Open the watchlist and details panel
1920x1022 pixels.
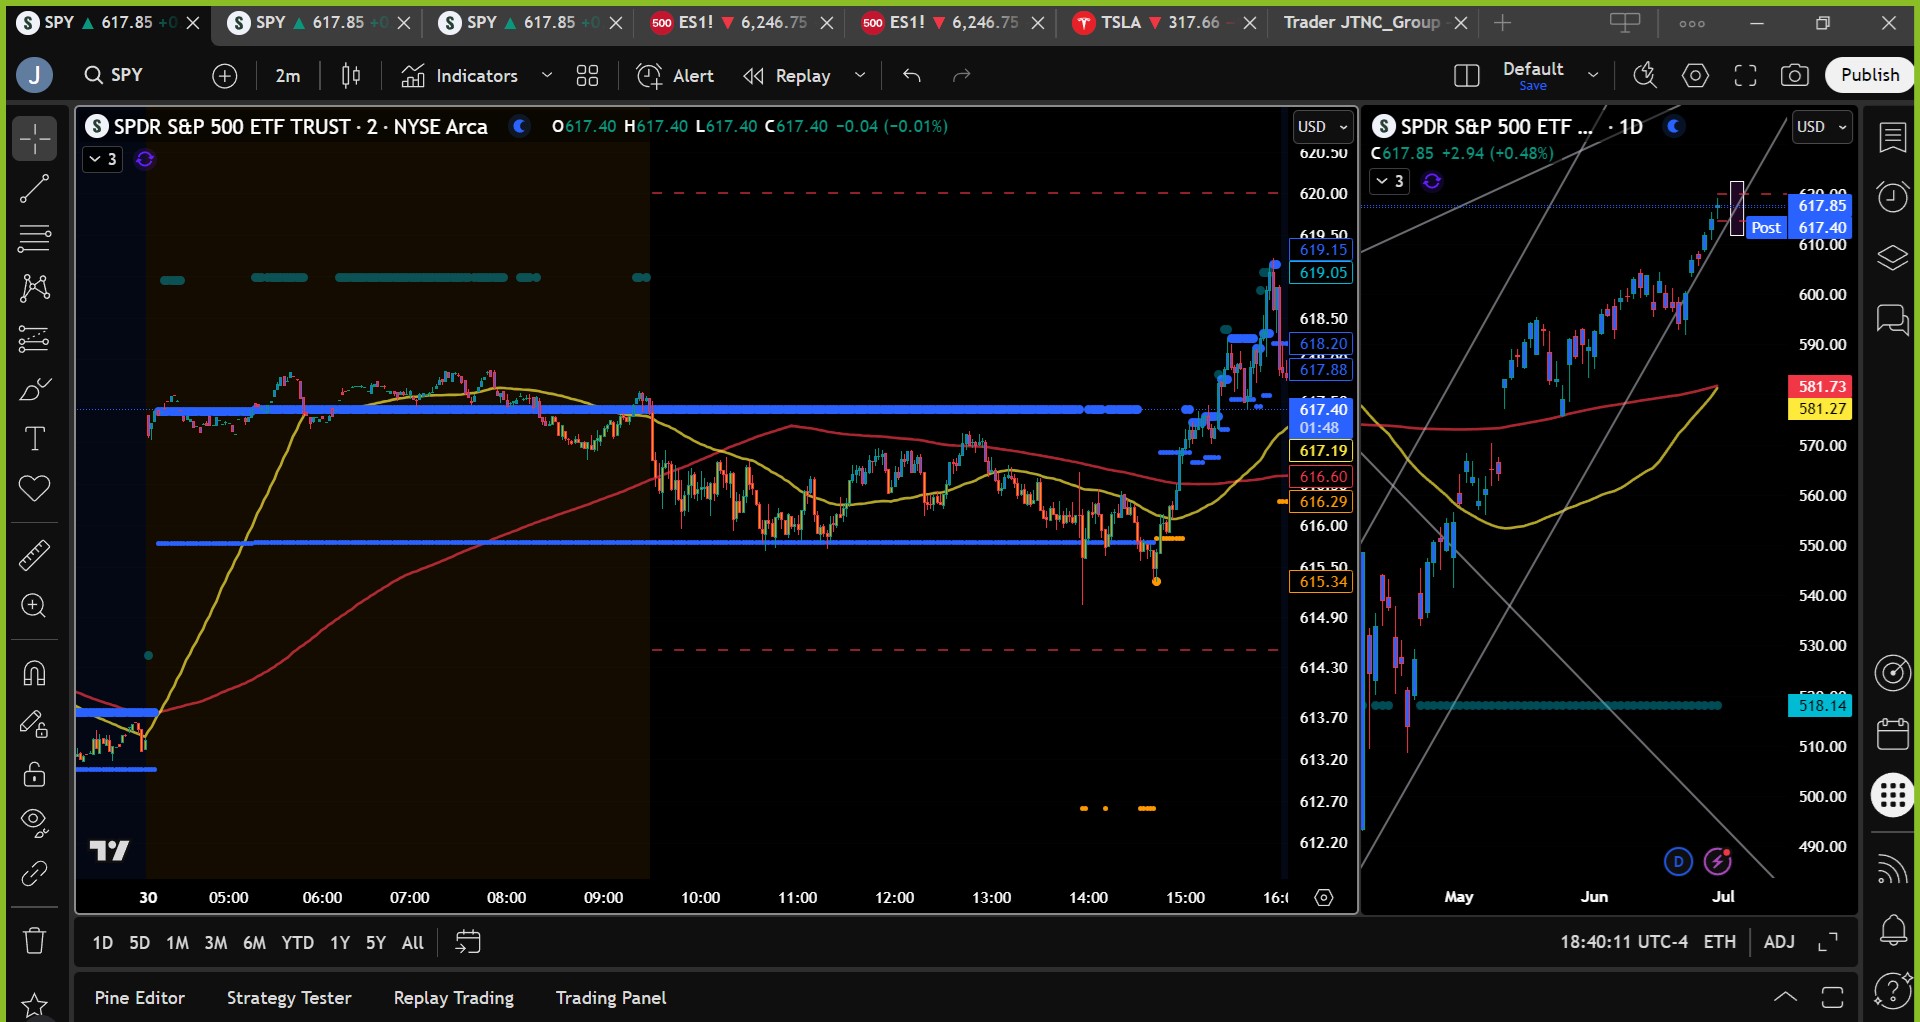click(1893, 138)
